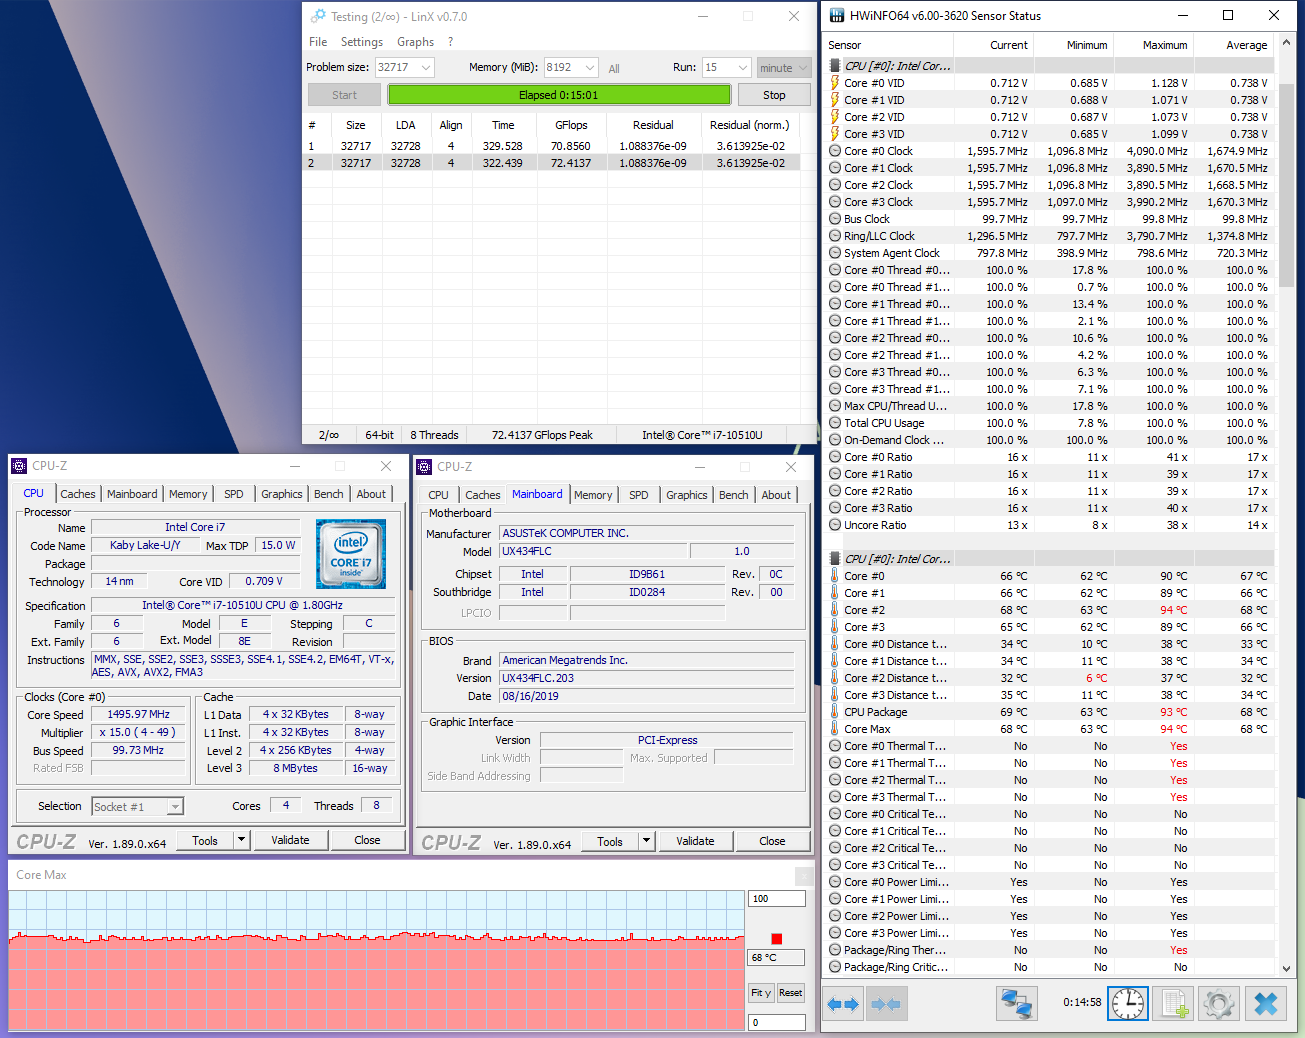
Task: Click Package/Ring Thermal sensor icon
Action: click(x=835, y=950)
